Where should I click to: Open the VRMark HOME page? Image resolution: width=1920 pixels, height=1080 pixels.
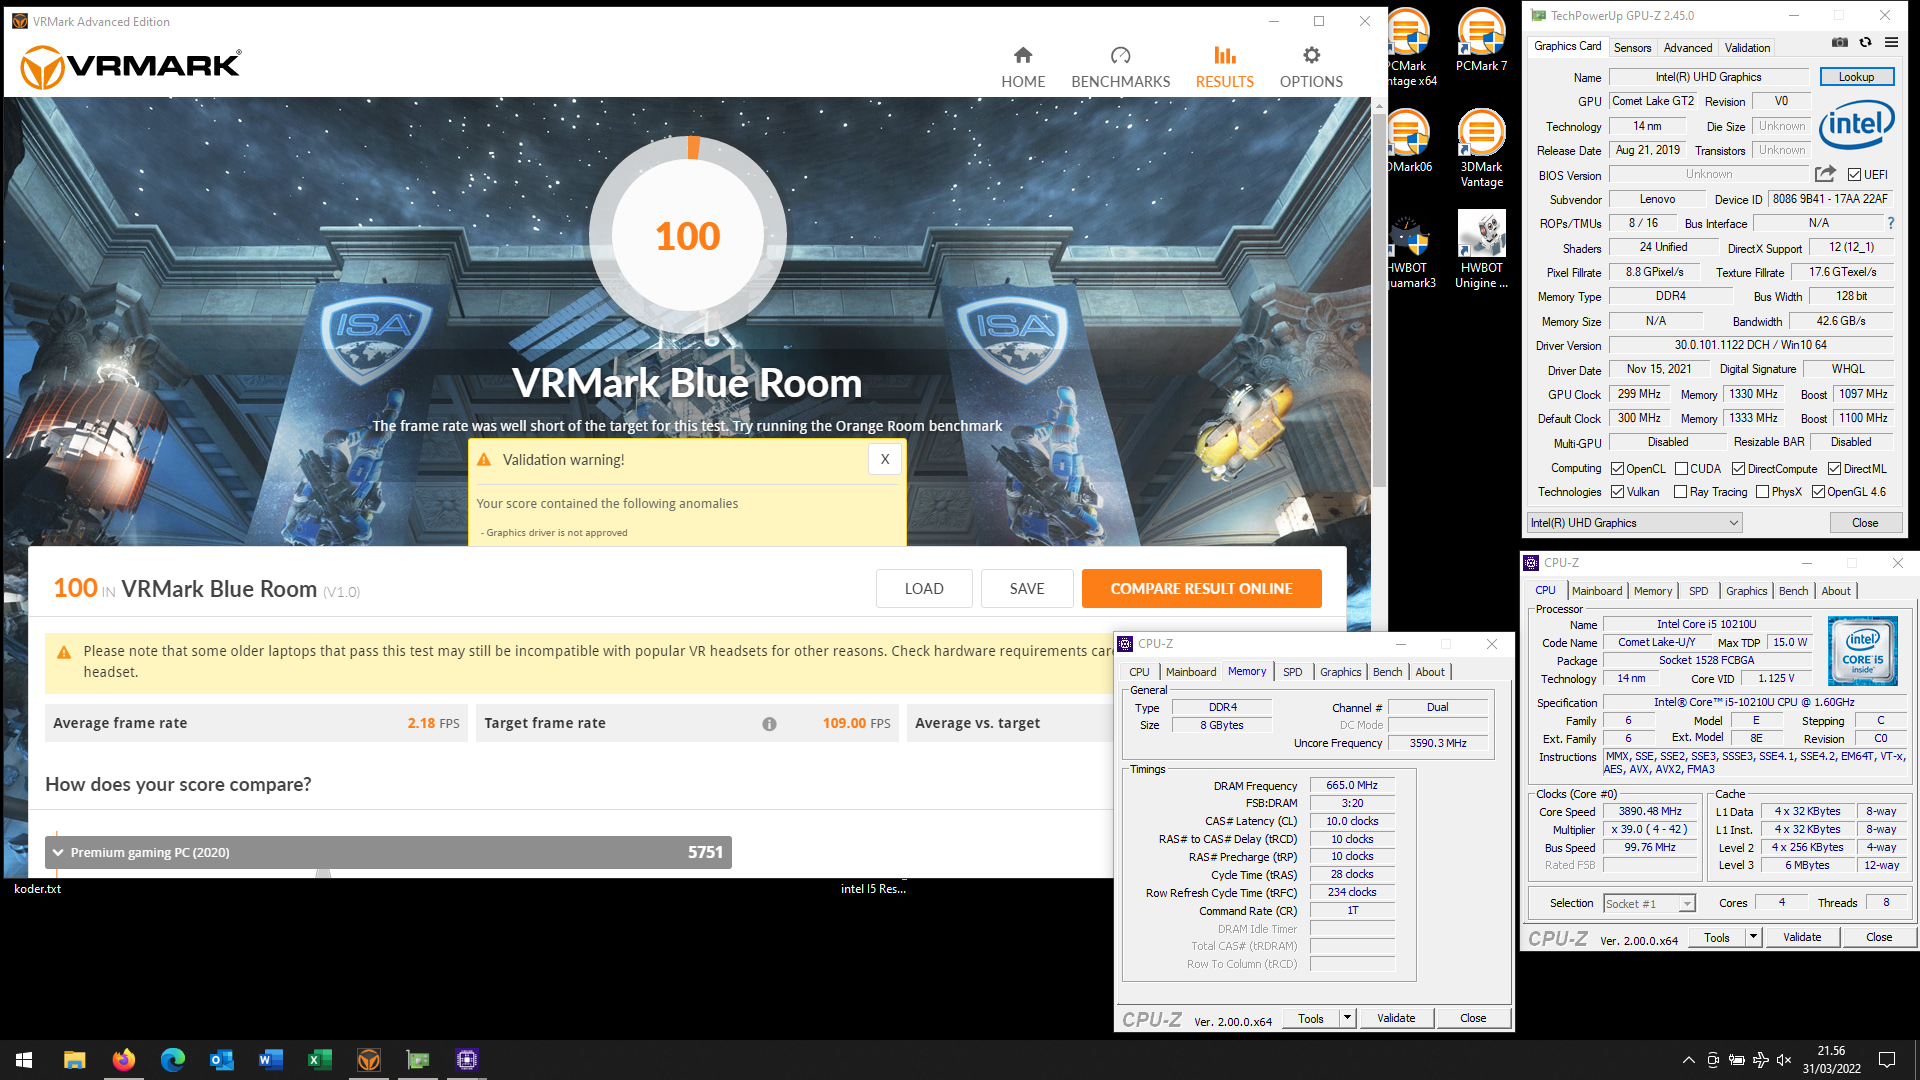[1023, 67]
